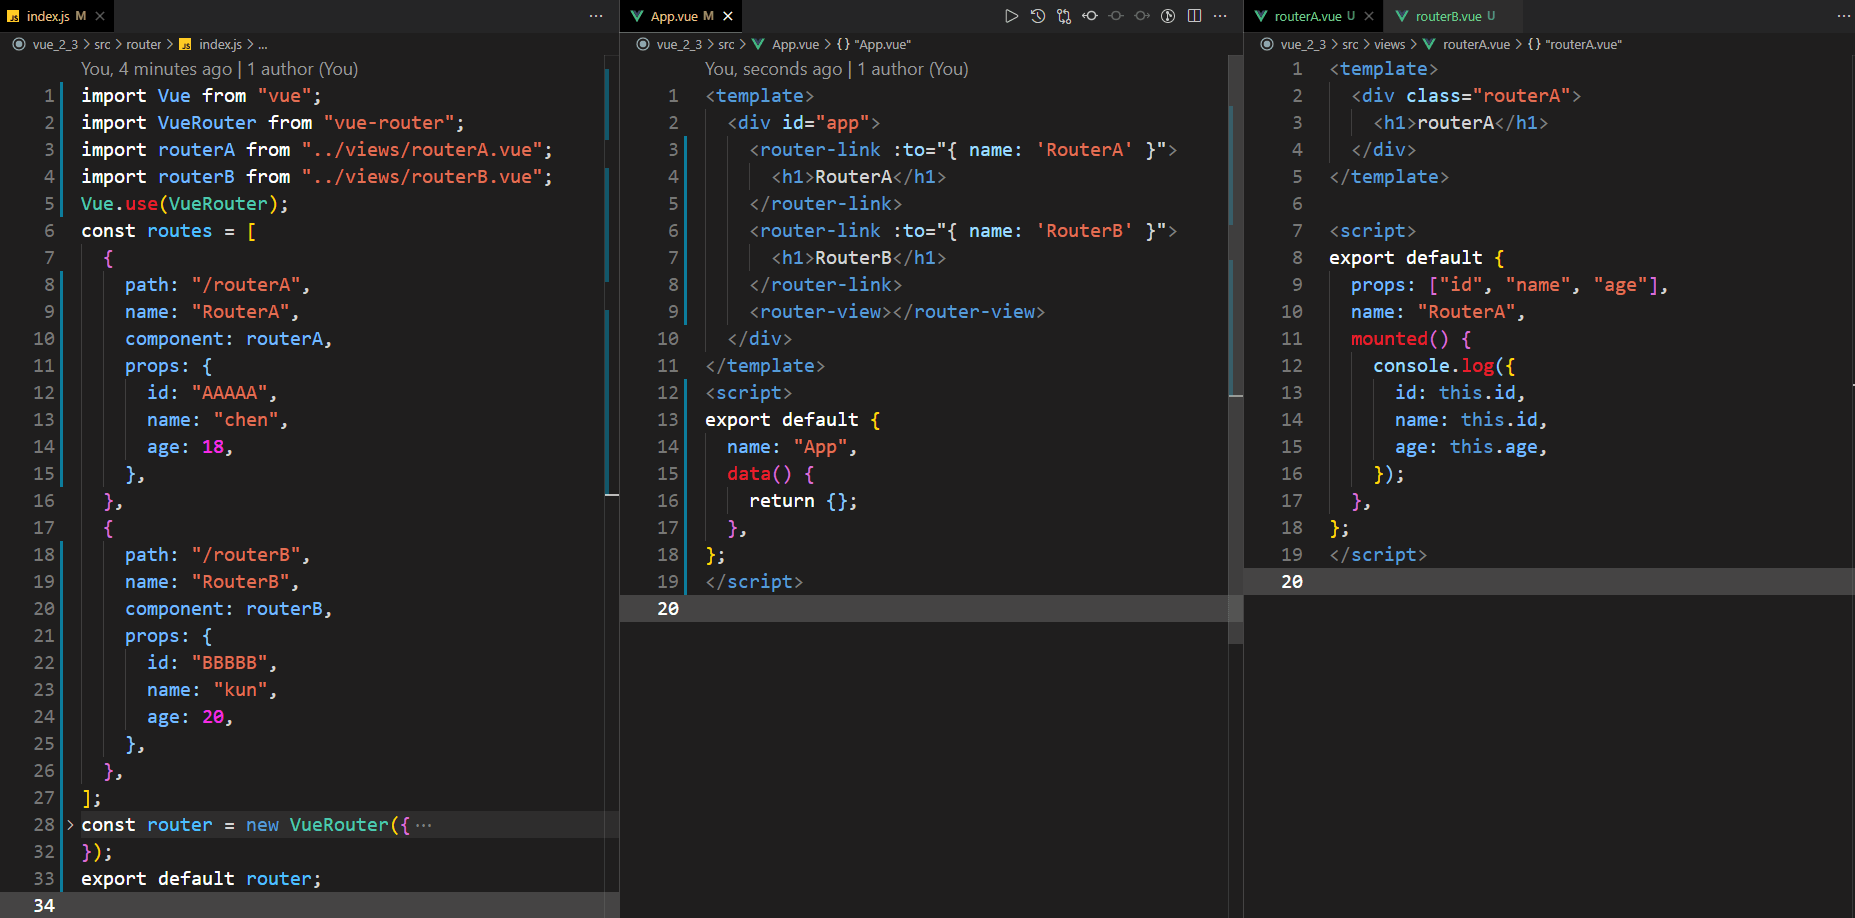Click the Vue icon on App.vue tab
Viewport: 1855px width, 918px height.
tap(637, 16)
